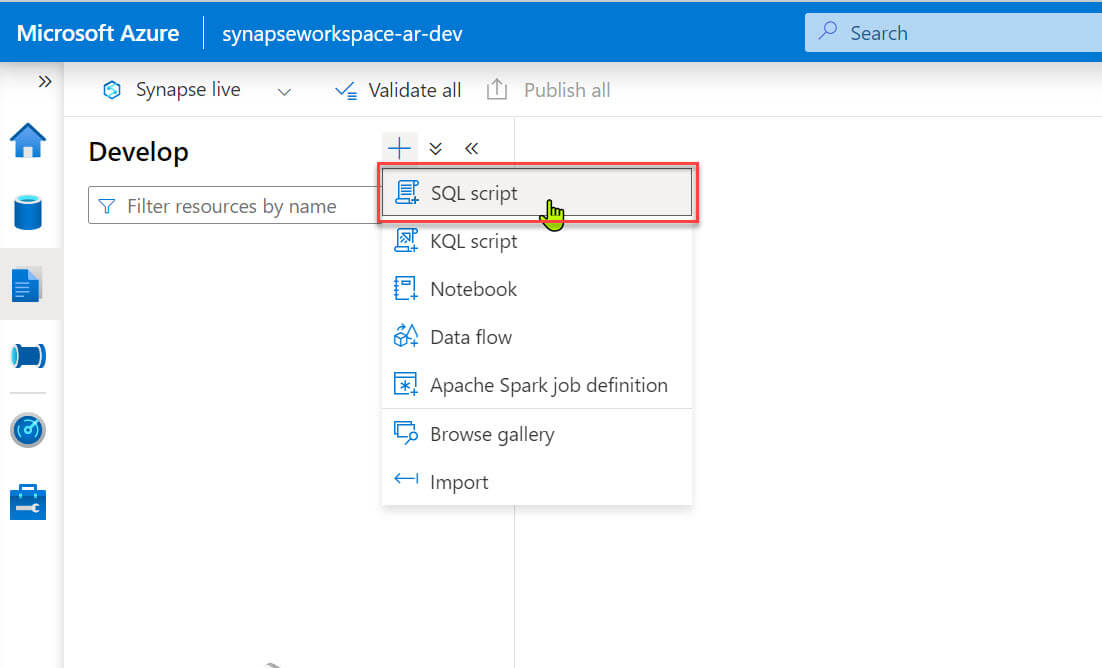
Task: Open the Data hub cylinder icon
Action: [x=28, y=212]
